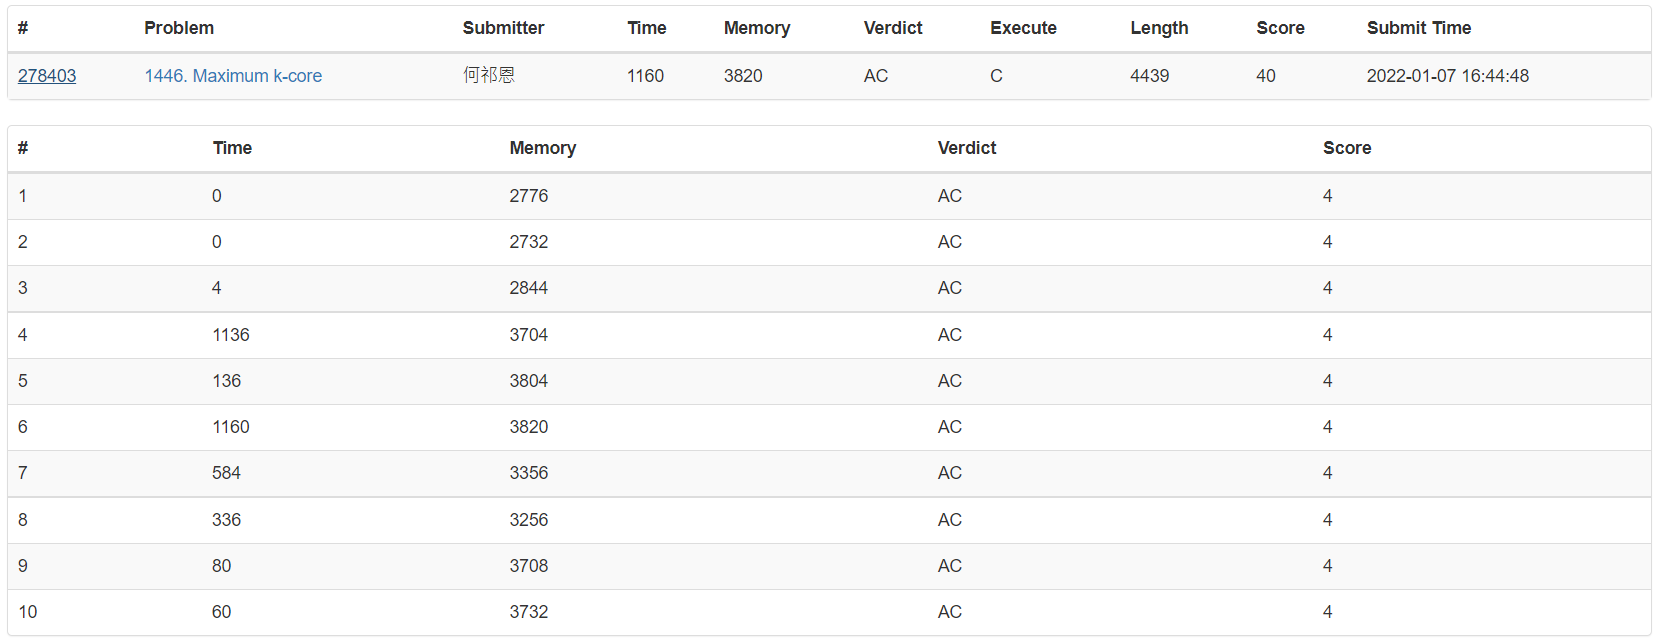This screenshot has height=643, width=1656.
Task: Open submission 278403 link
Action: [x=47, y=76]
